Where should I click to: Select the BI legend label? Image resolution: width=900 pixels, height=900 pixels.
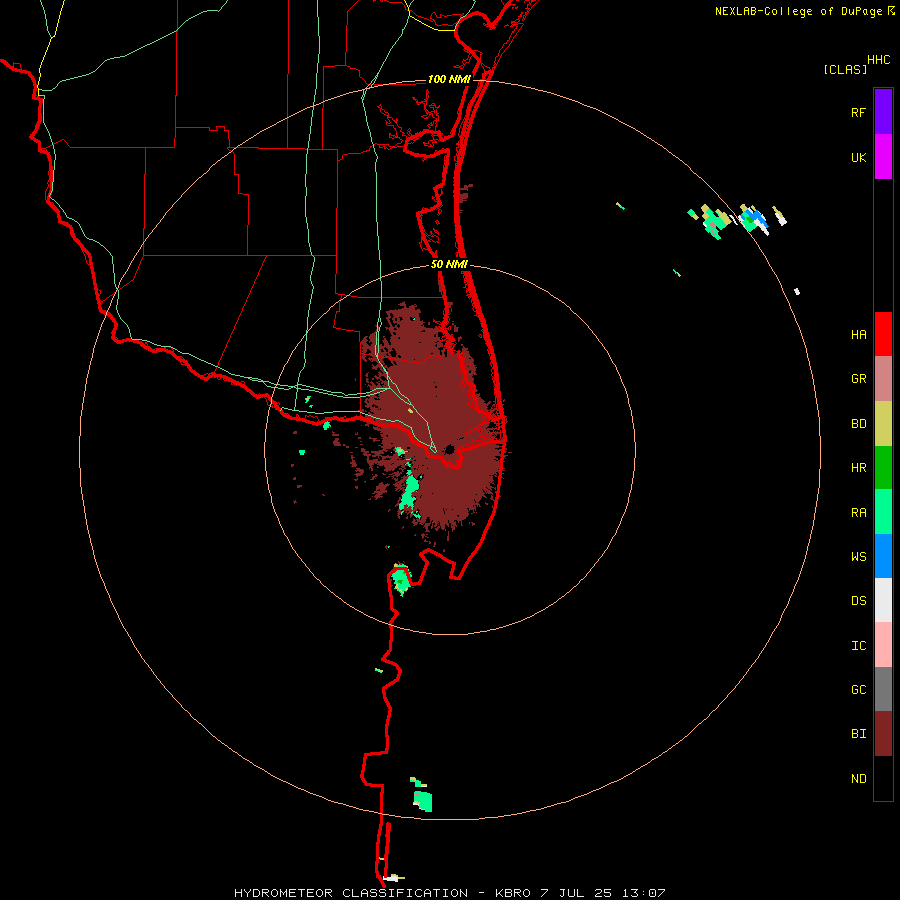tap(858, 734)
